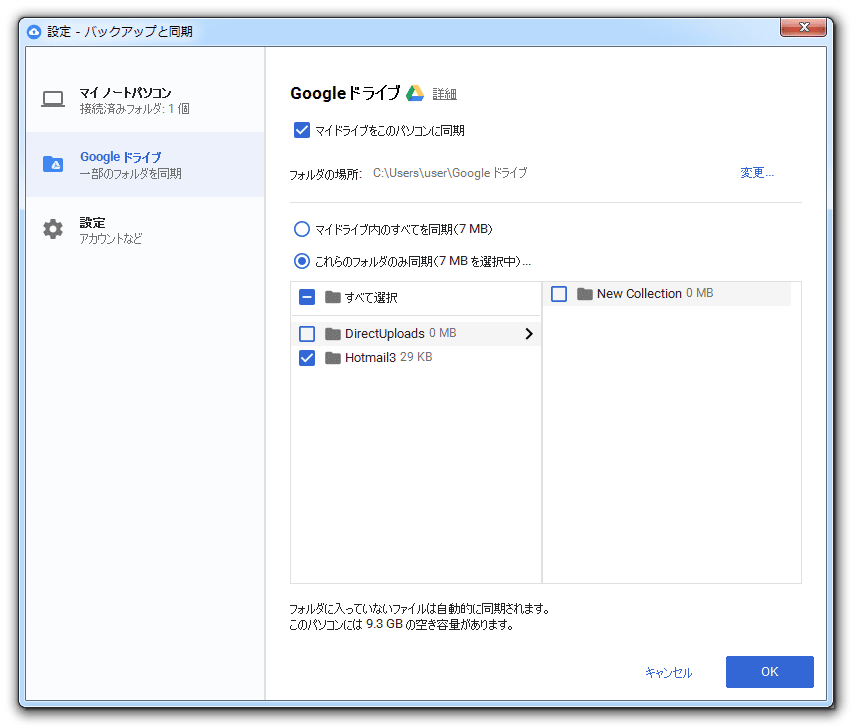Click the 接続済みフォルダ: 1 個 subtitle

[x=135, y=109]
